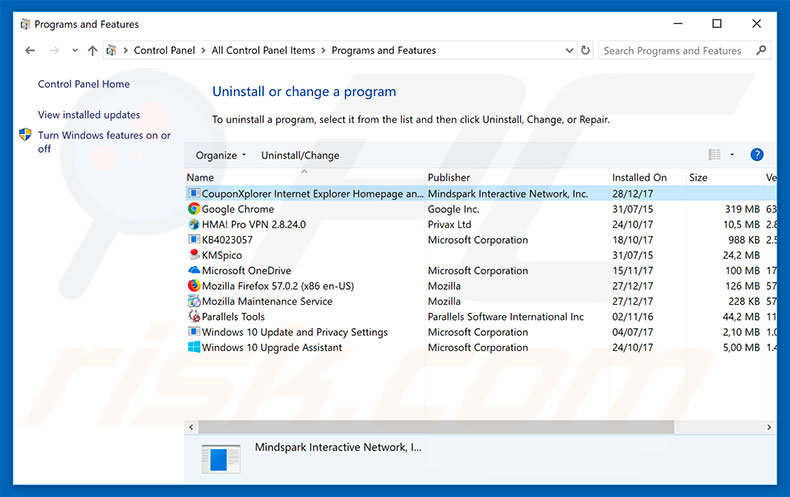Refresh the Programs and Features list

pyautogui.click(x=585, y=50)
